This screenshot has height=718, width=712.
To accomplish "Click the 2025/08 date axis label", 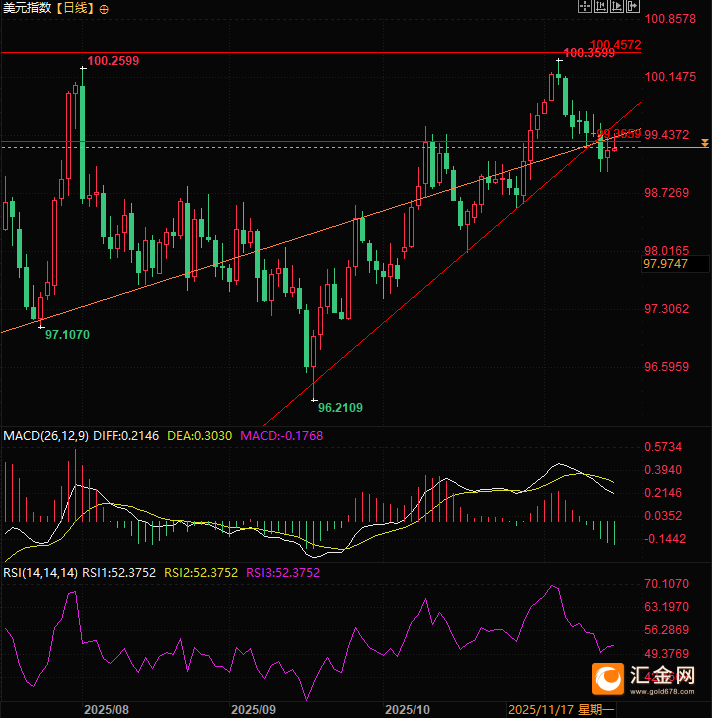I will (x=107, y=710).
